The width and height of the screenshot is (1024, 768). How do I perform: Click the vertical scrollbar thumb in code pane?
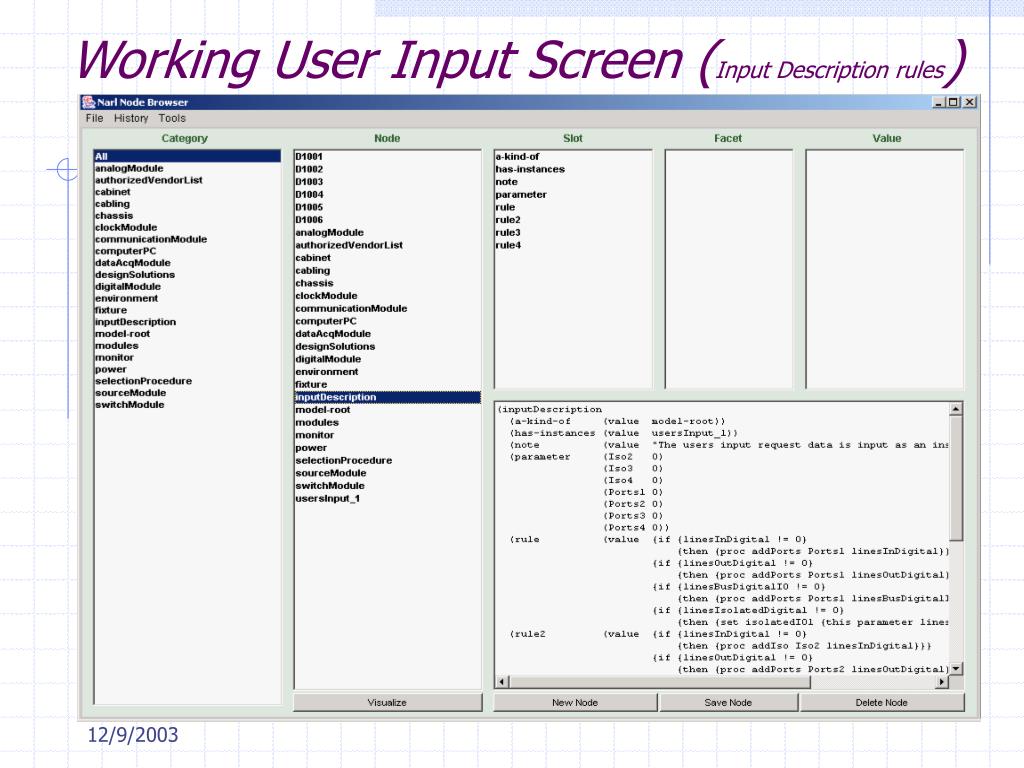coord(956,478)
